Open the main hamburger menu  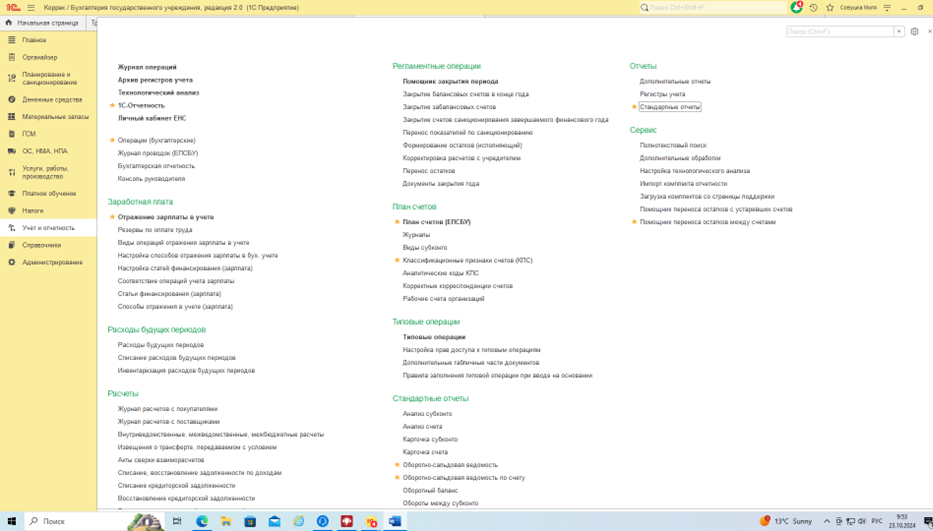pyautogui.click(x=31, y=8)
